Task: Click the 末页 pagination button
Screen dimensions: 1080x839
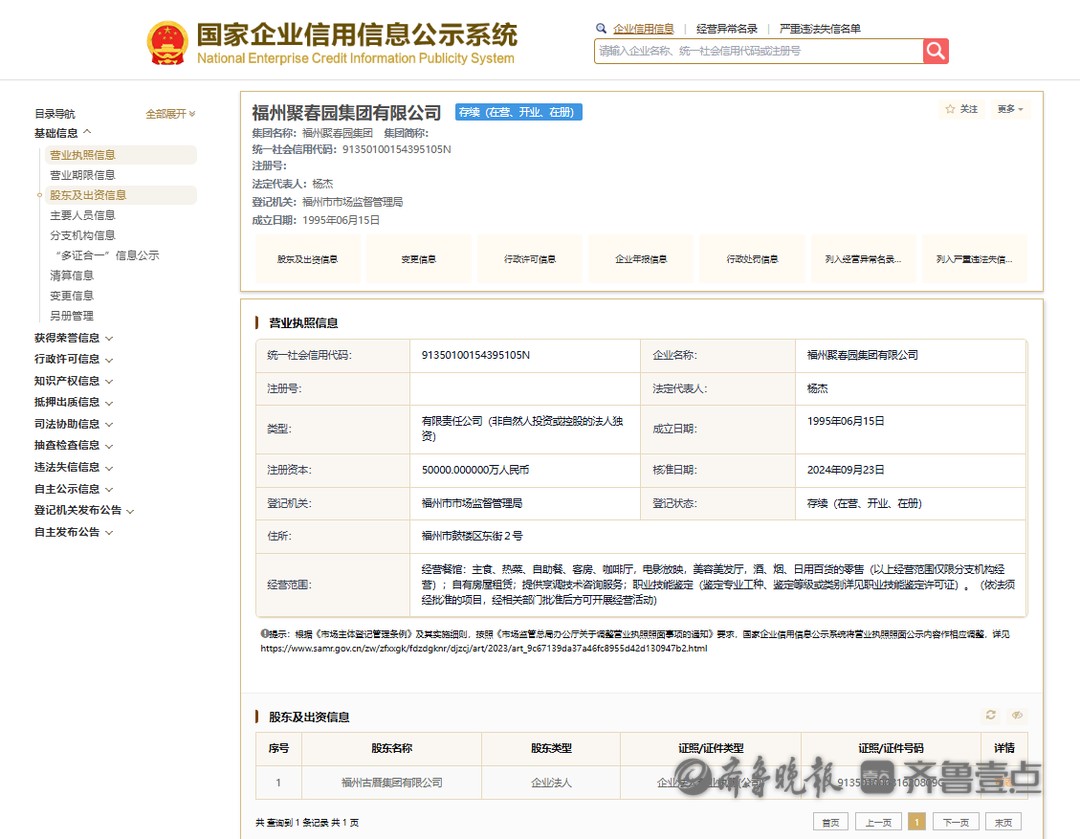Action: 1004,822
